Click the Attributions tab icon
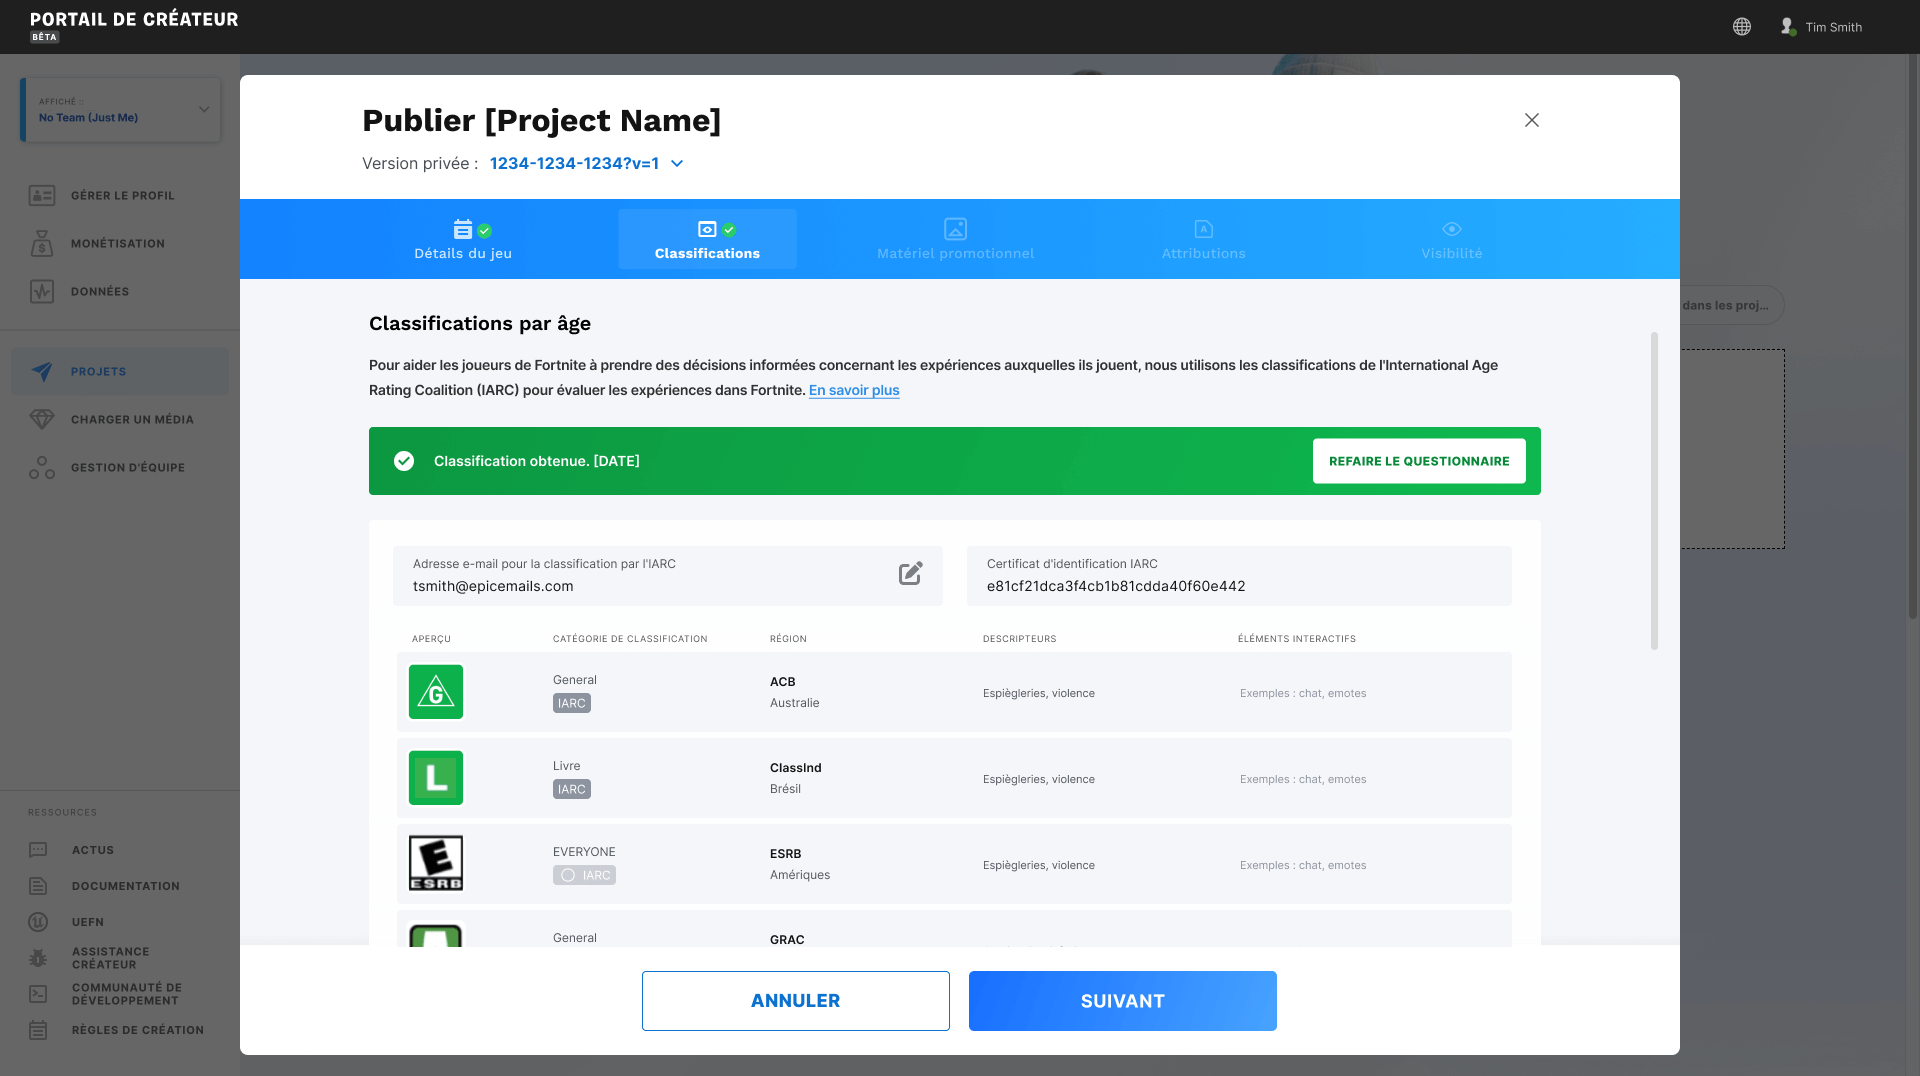The height and width of the screenshot is (1076, 1920). (x=1204, y=229)
